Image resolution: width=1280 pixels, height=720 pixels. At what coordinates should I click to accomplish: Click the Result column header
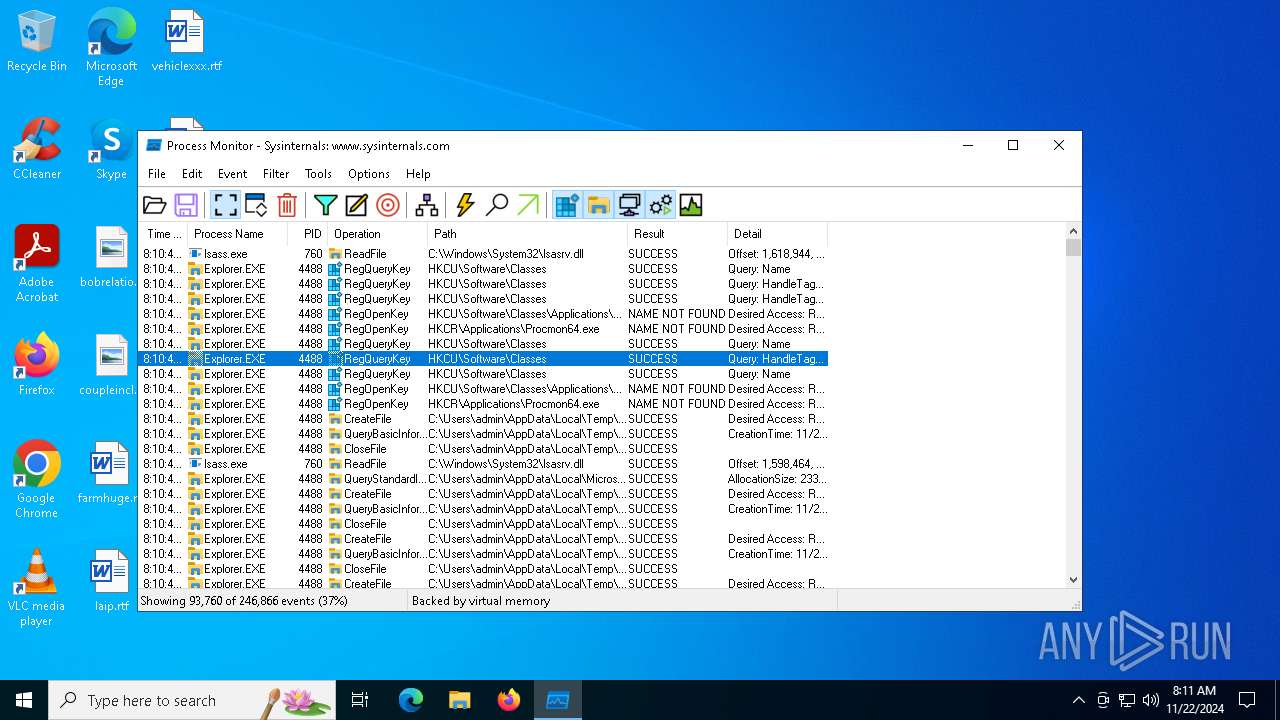(x=677, y=234)
